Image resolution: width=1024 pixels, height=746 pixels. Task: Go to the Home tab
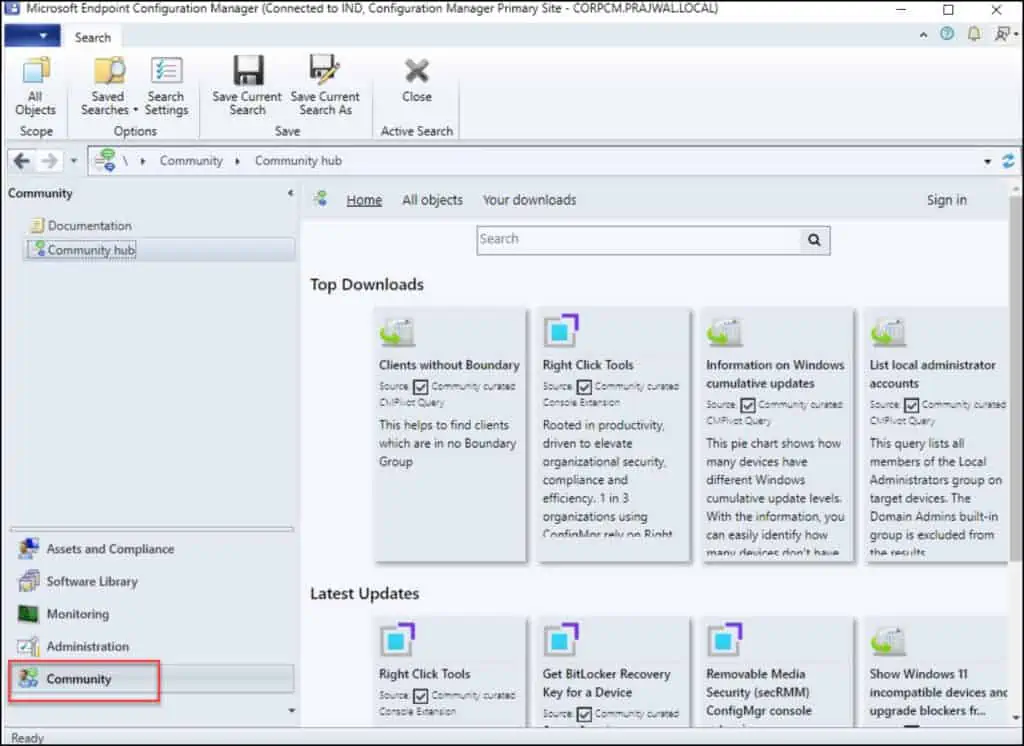(x=364, y=200)
